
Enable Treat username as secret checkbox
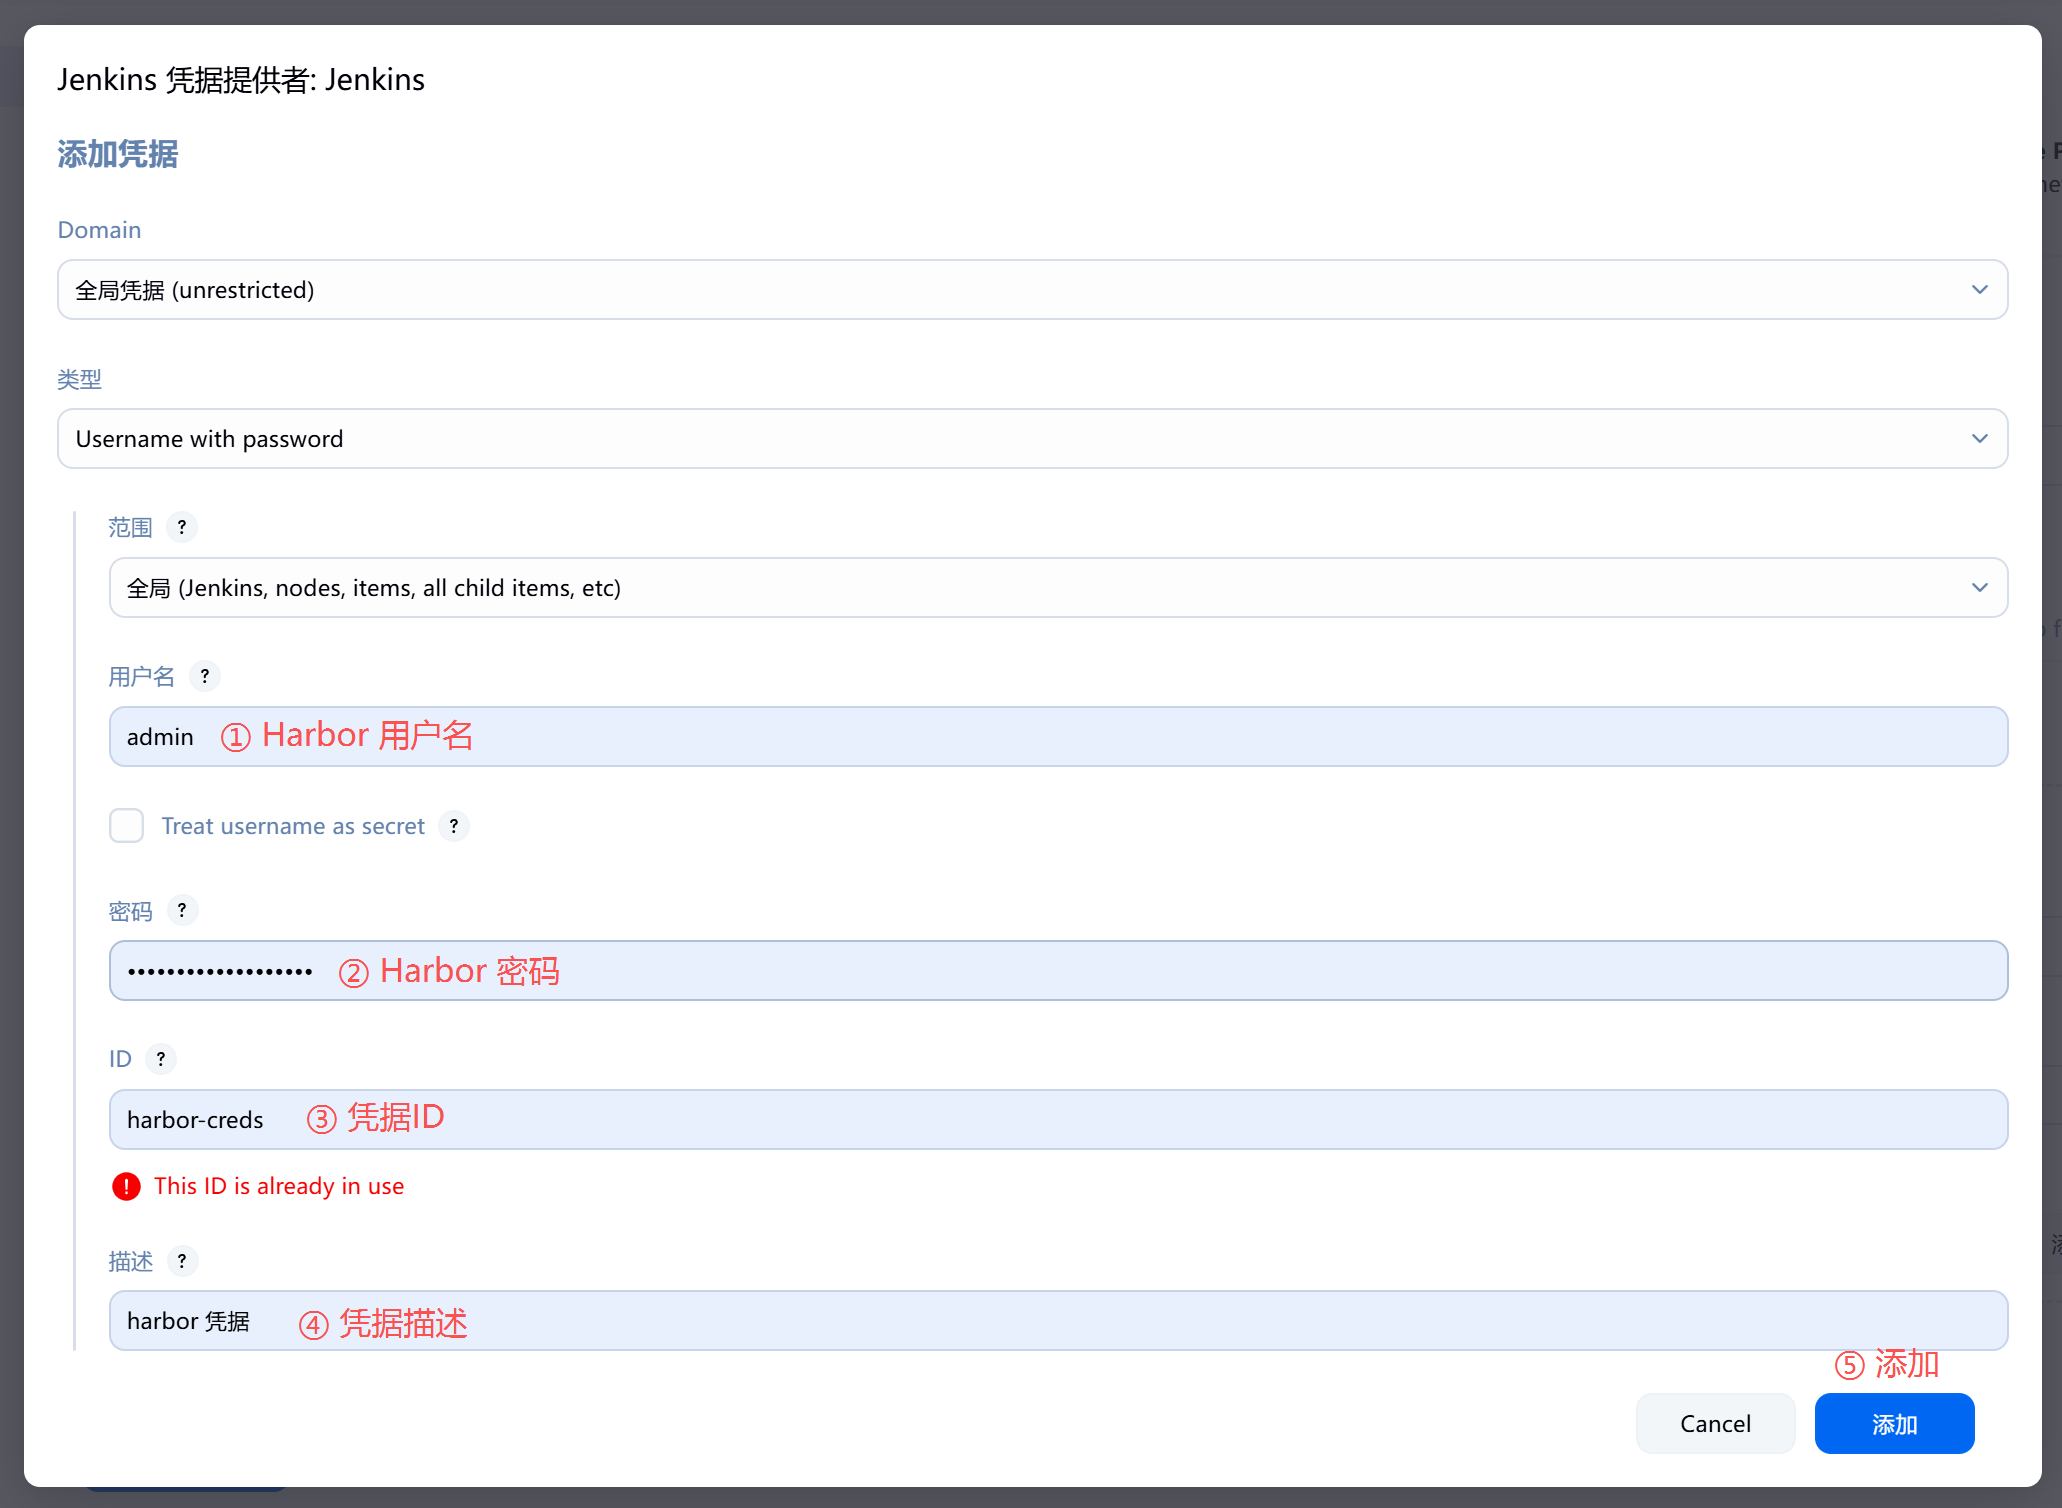click(127, 826)
